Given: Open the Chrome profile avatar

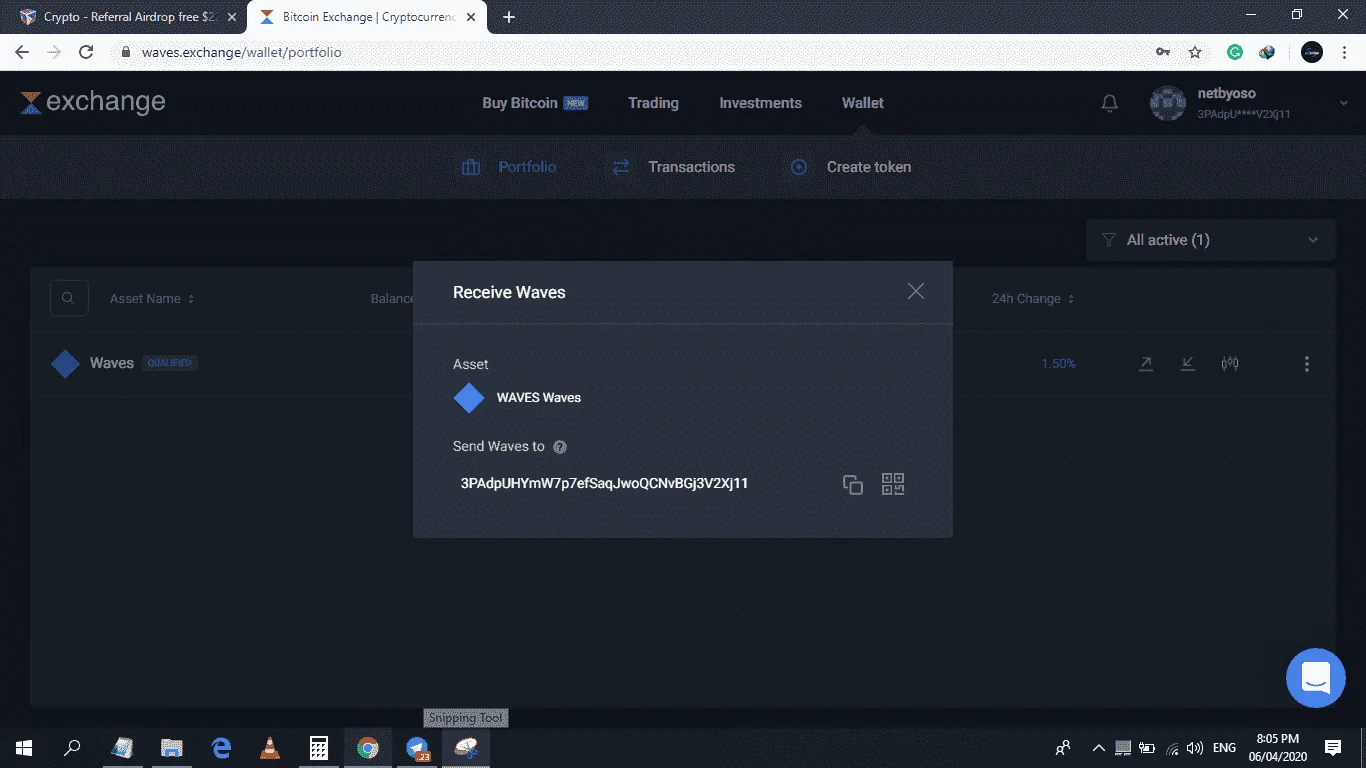Looking at the screenshot, I should 1312,52.
